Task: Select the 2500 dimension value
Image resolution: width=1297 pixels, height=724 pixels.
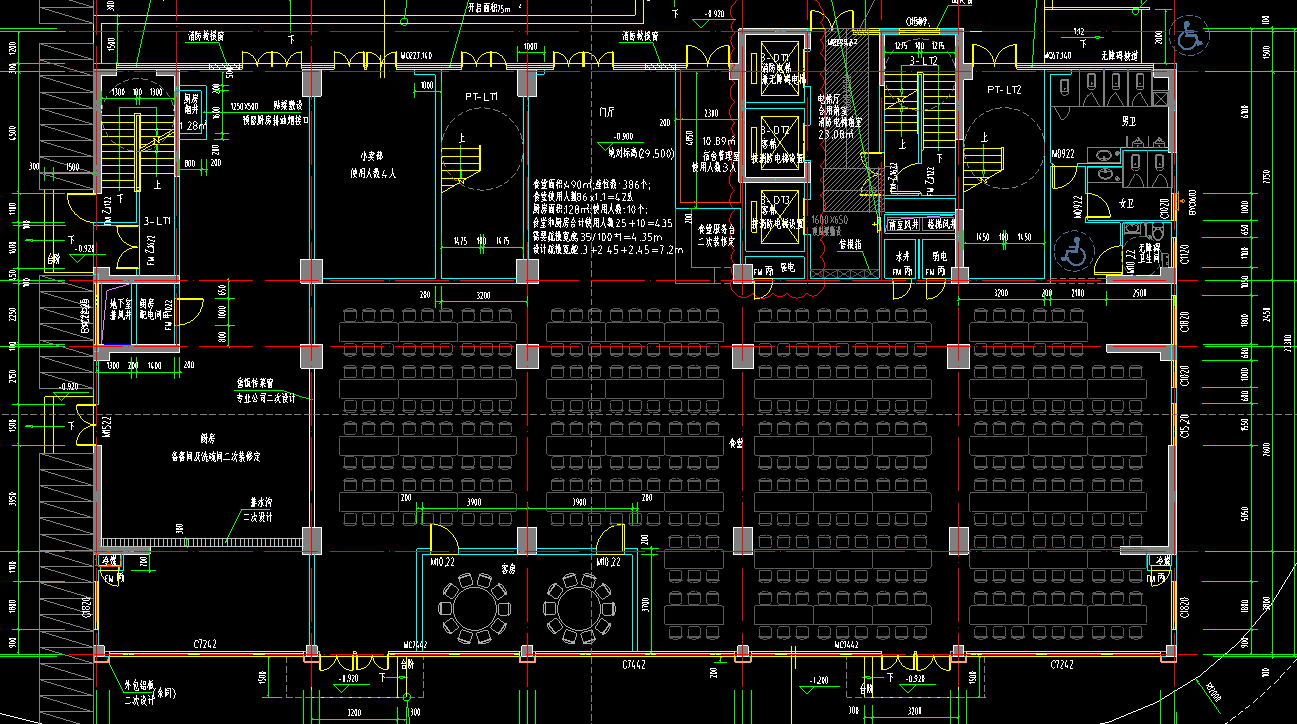Action: point(1139,295)
